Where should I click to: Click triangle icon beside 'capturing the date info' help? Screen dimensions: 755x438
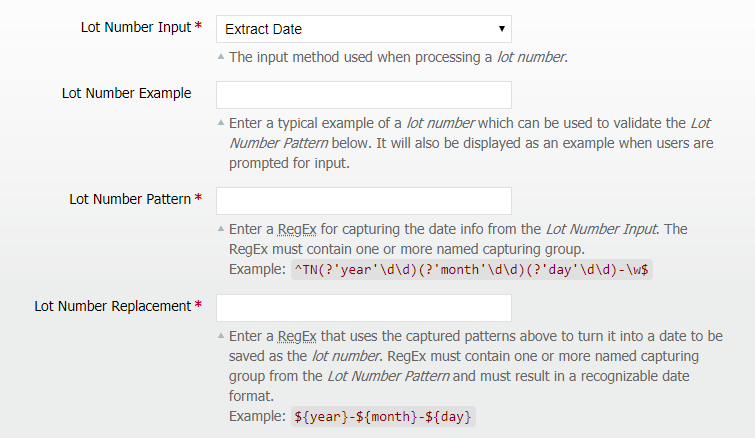pyautogui.click(x=221, y=228)
